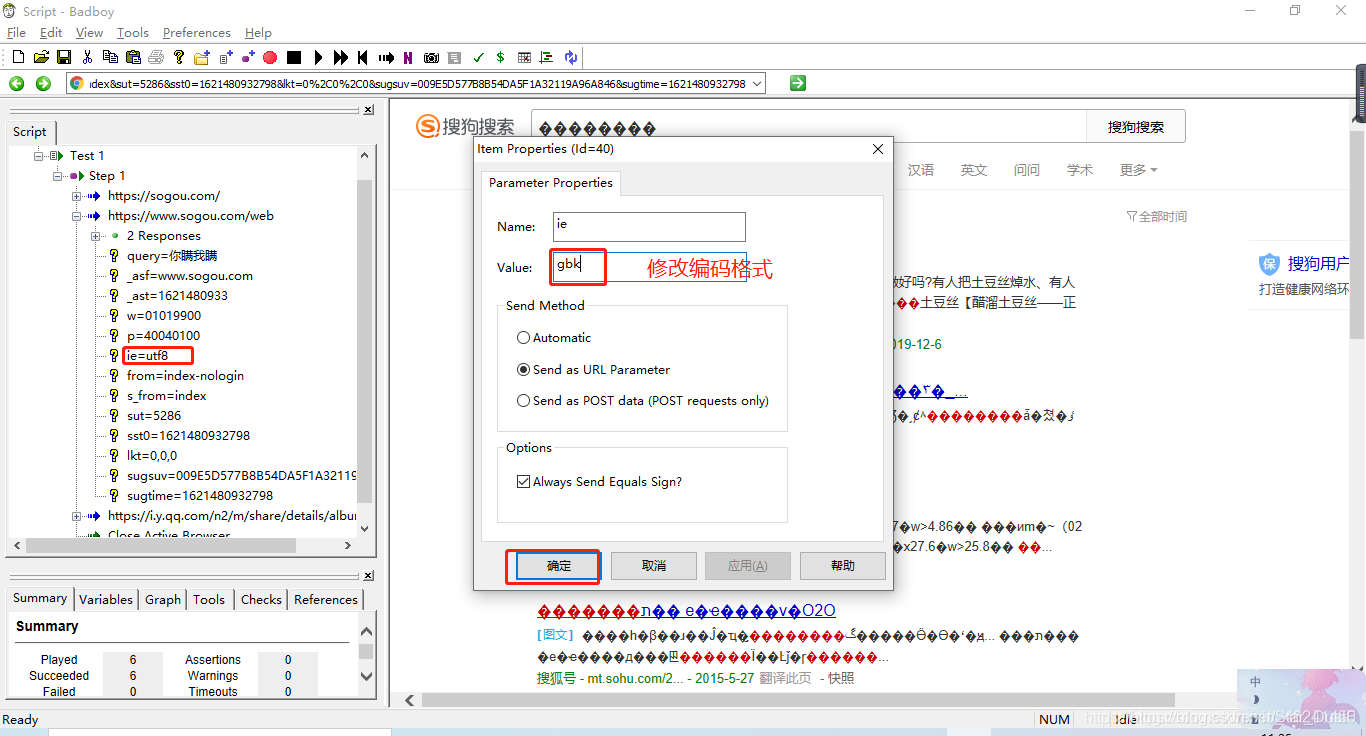The height and width of the screenshot is (736, 1366).
Task: Click the Print toolbar icon
Action: tap(156, 58)
